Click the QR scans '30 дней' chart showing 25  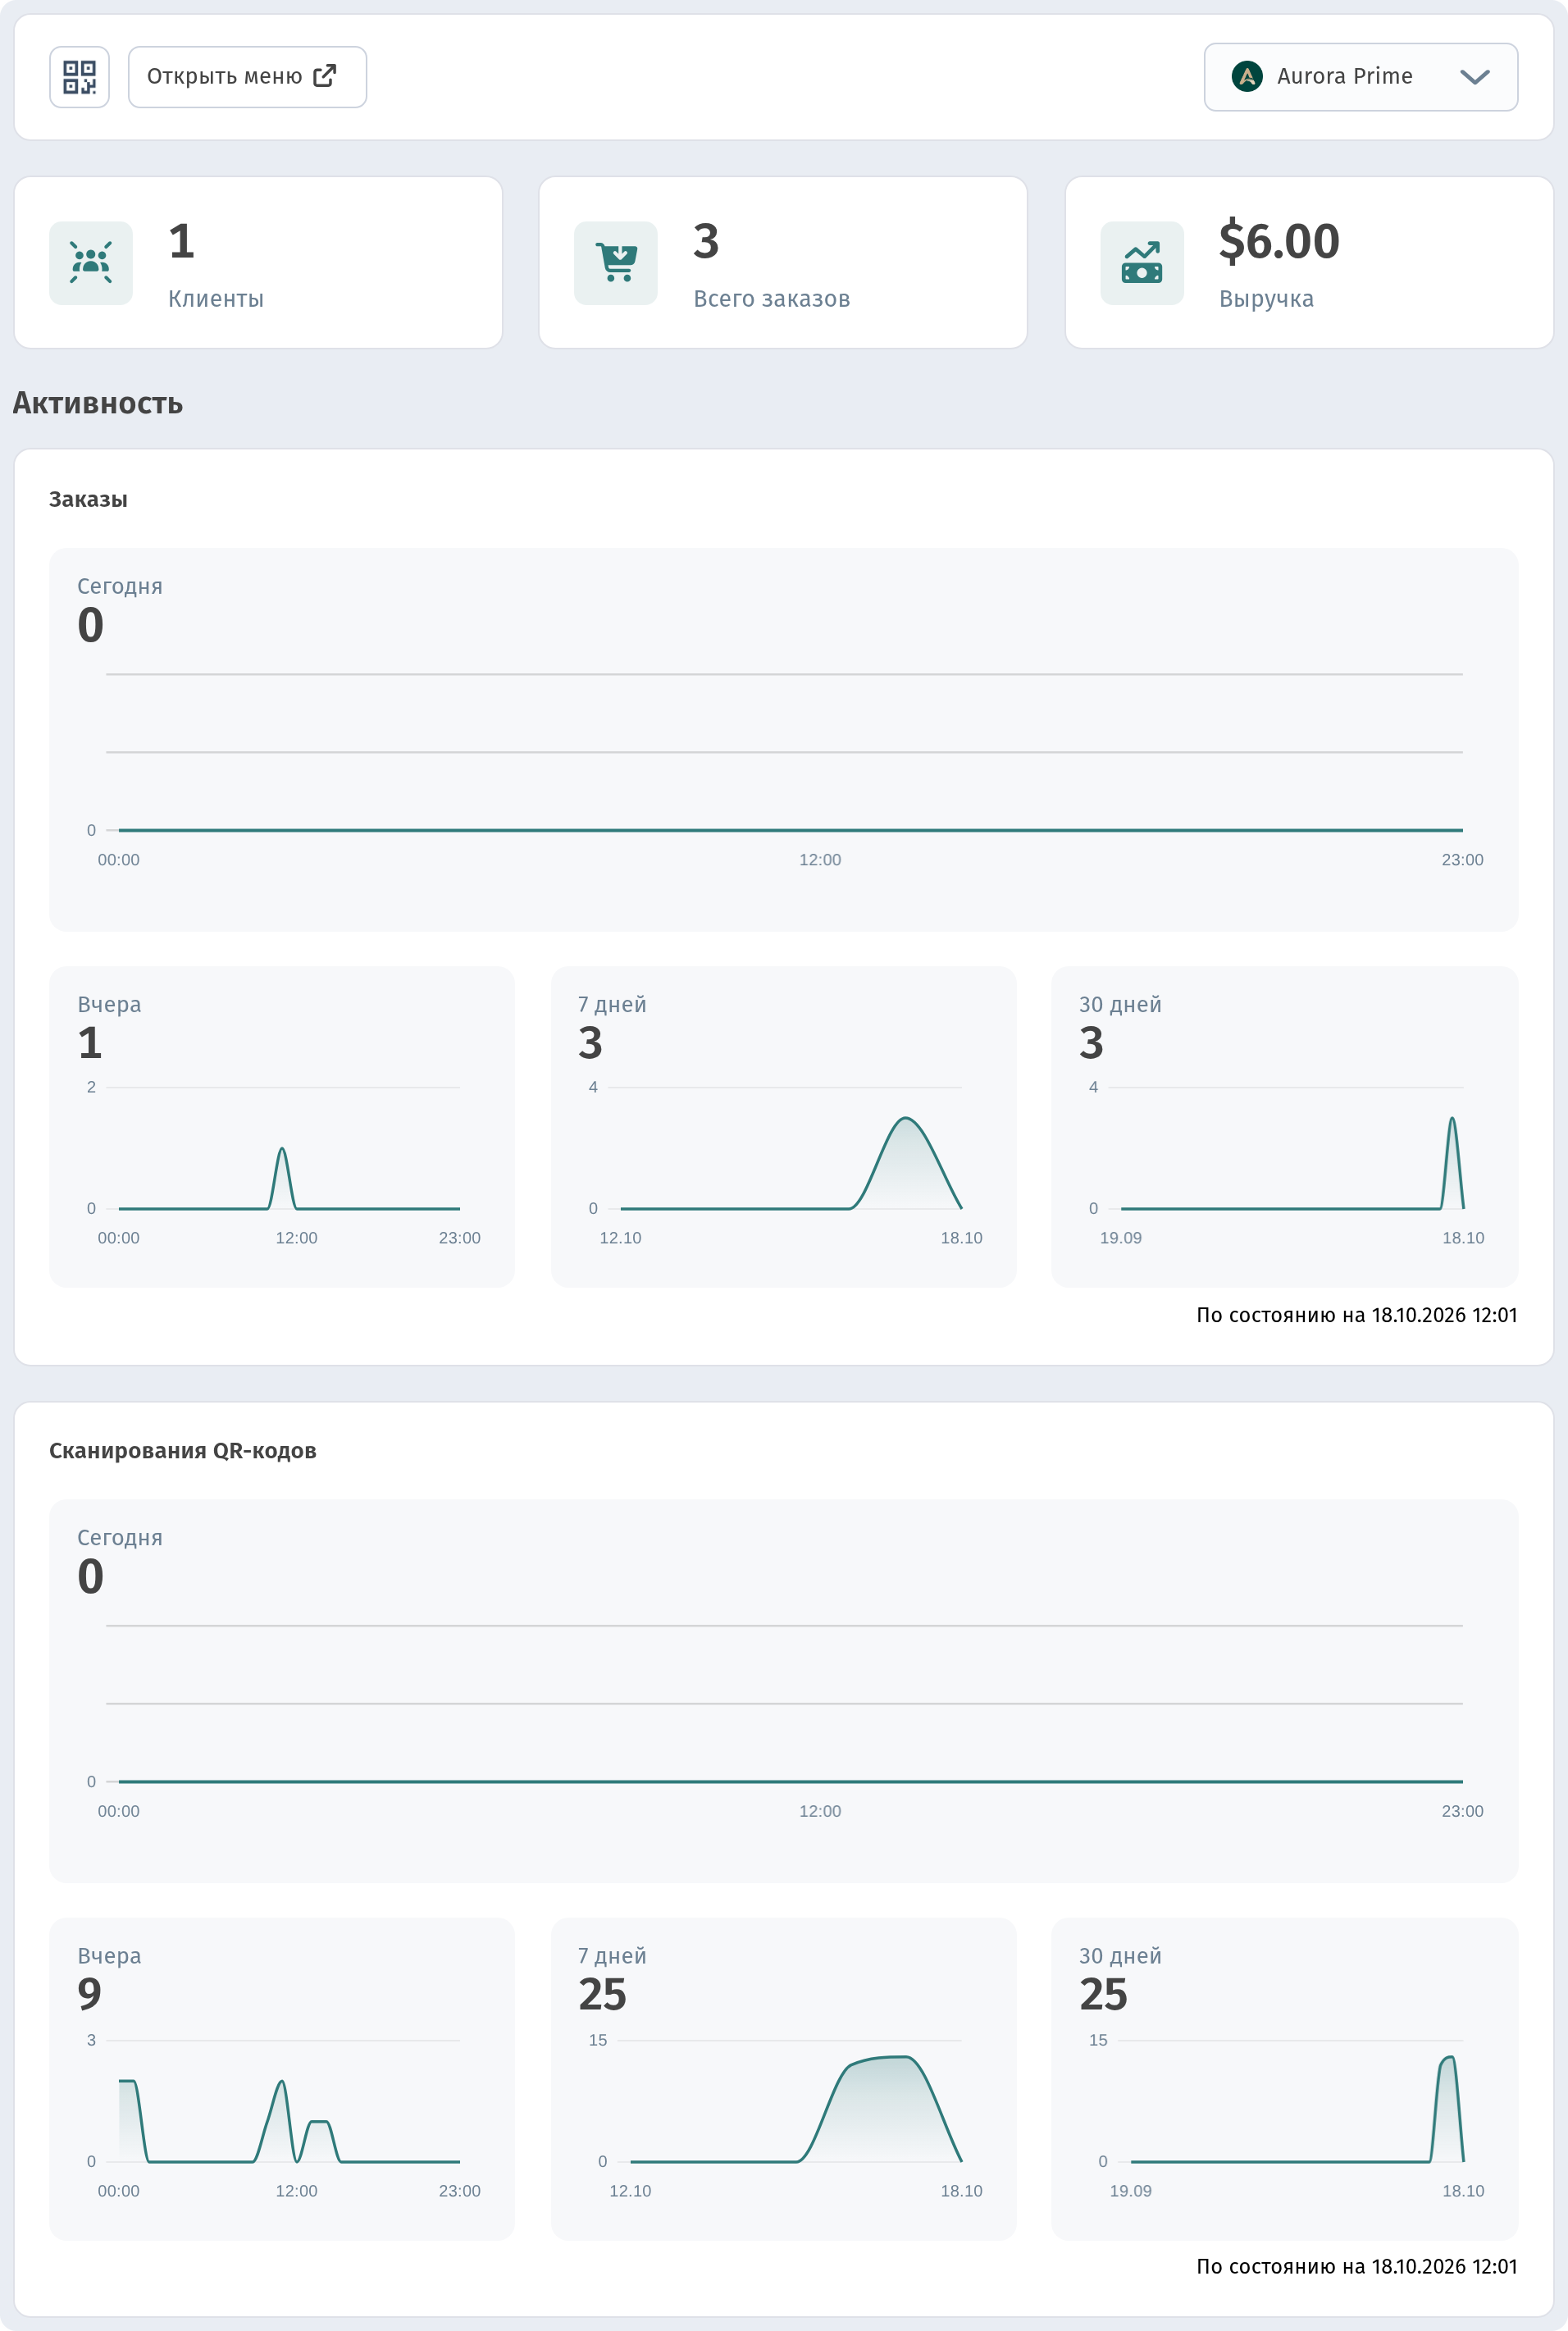click(1285, 2078)
